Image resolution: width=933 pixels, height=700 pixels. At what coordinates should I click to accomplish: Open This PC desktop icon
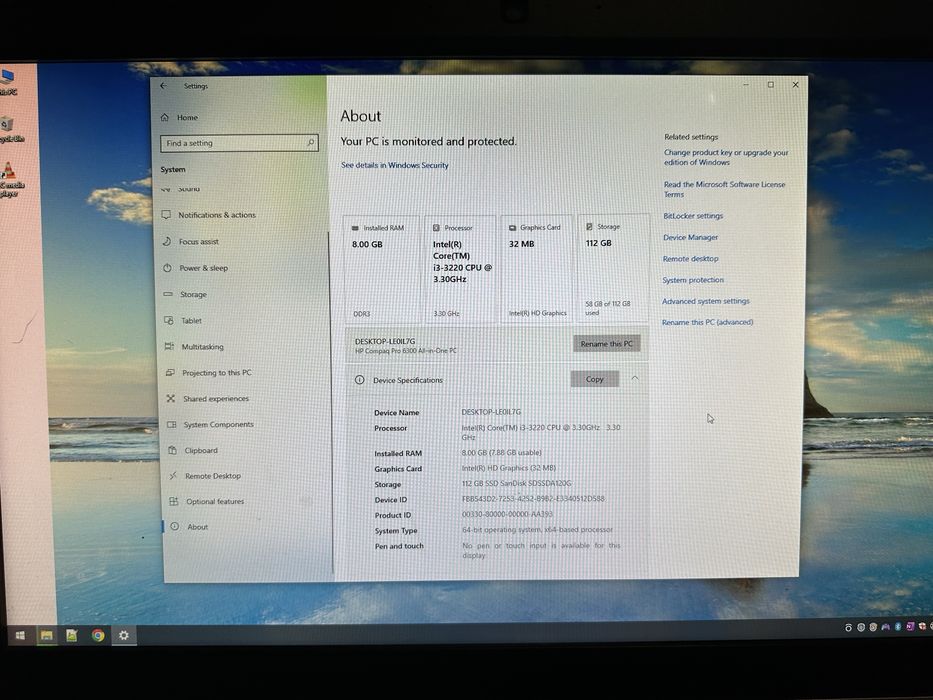(8, 82)
